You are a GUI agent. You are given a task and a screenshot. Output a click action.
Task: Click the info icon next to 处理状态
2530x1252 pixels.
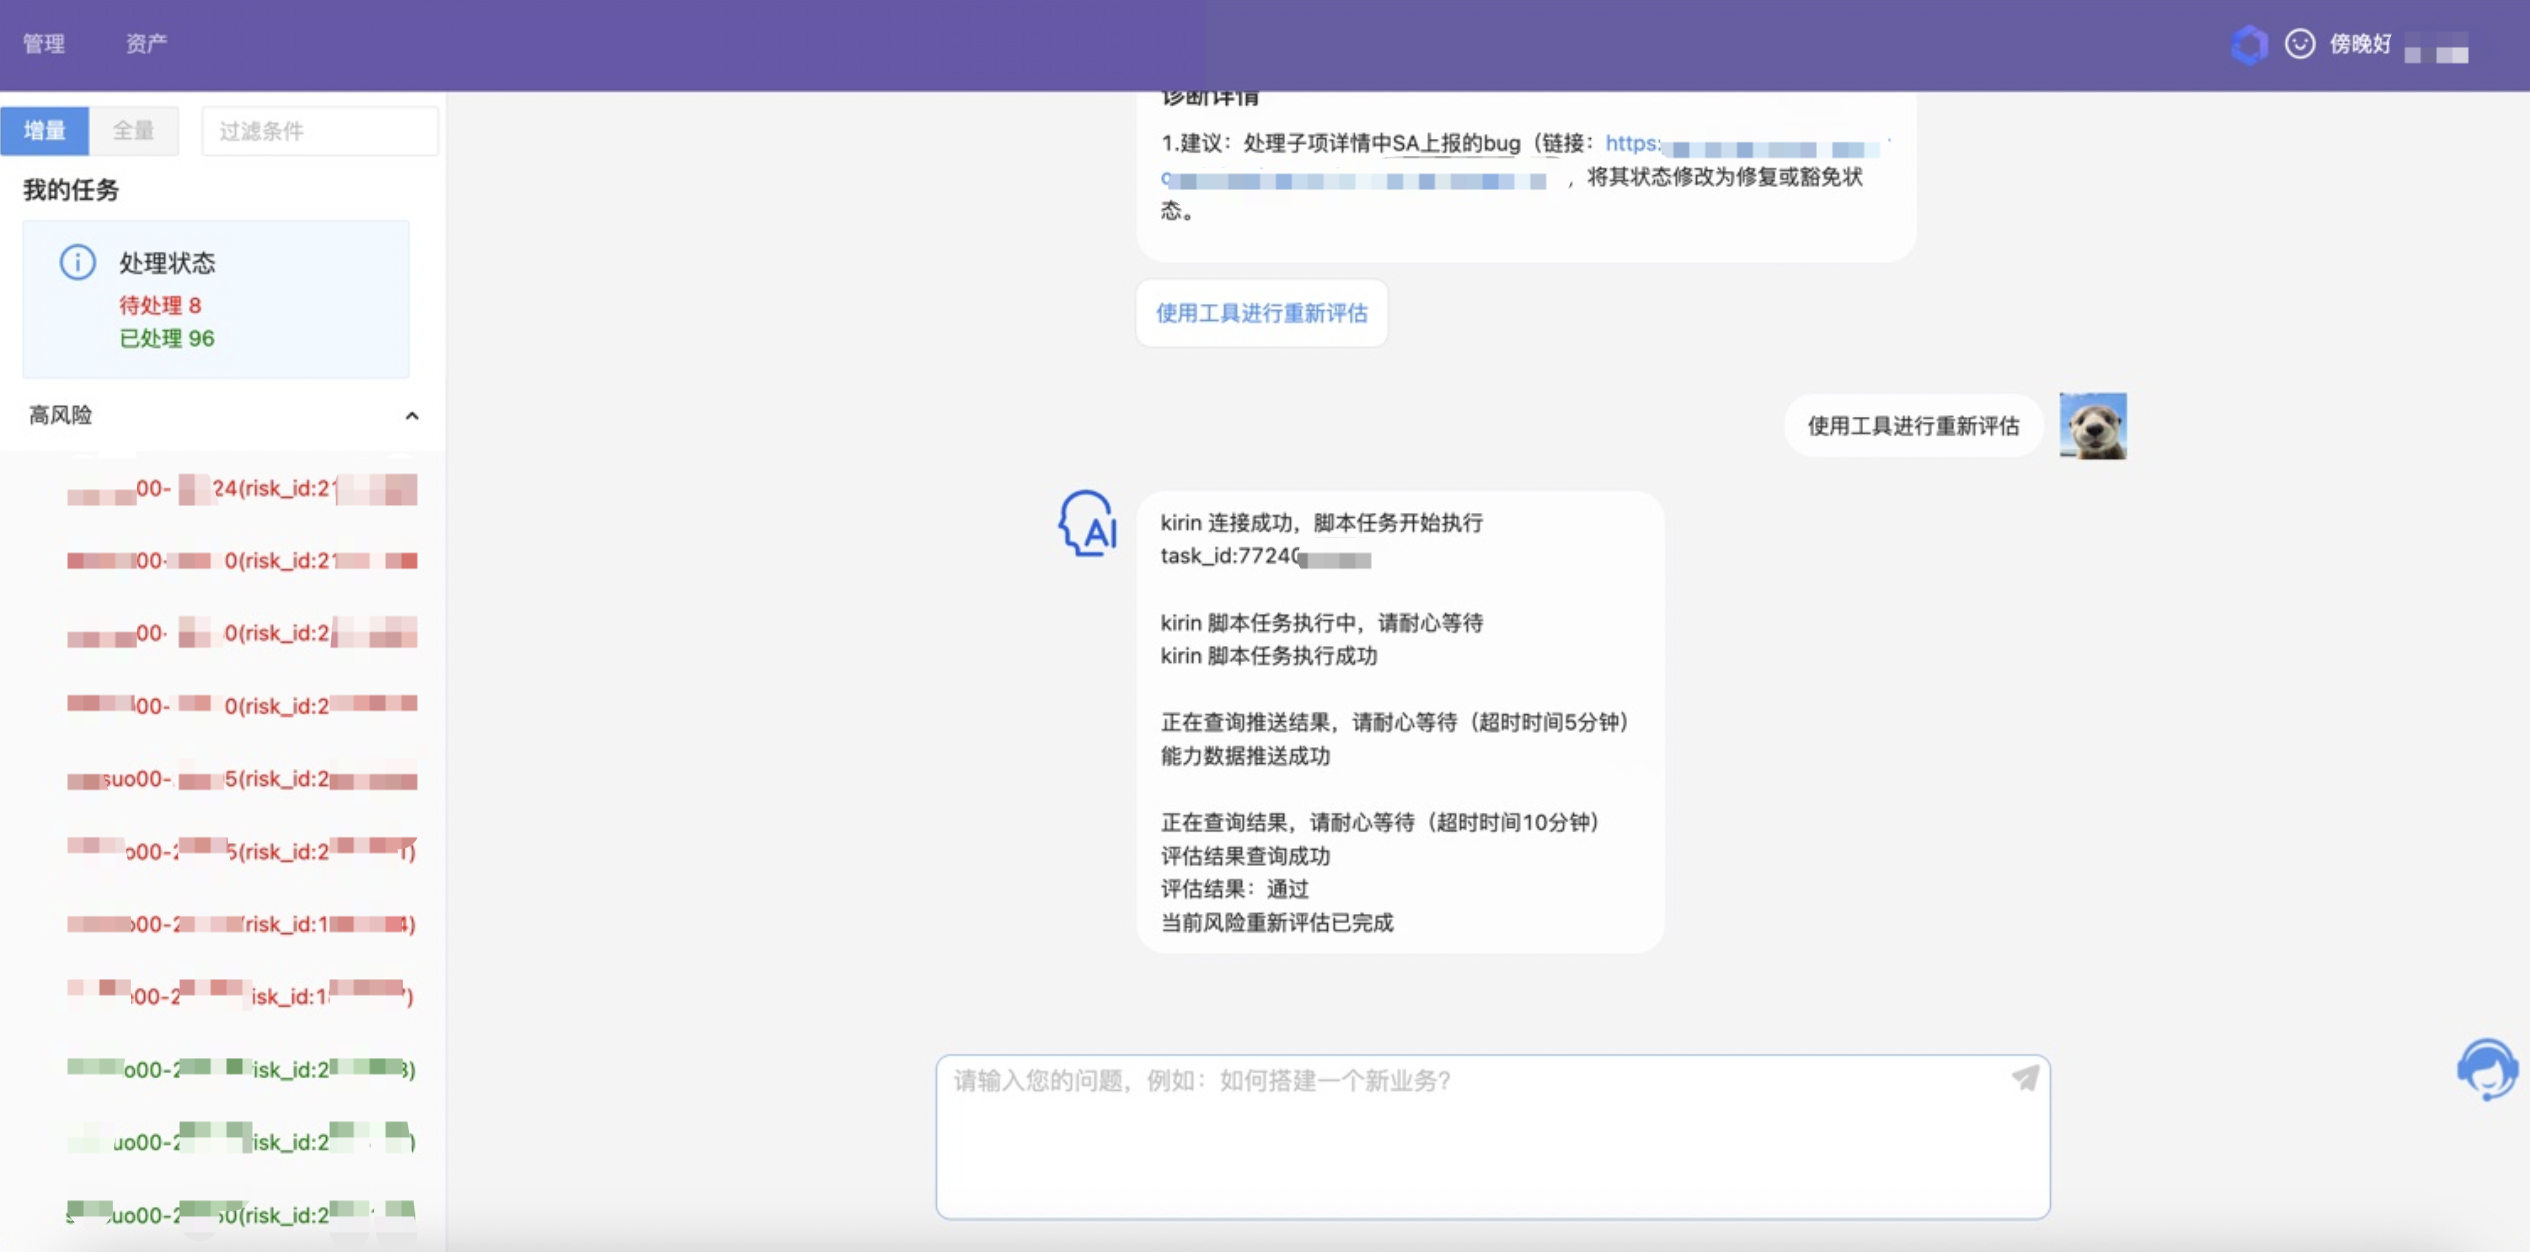76,262
